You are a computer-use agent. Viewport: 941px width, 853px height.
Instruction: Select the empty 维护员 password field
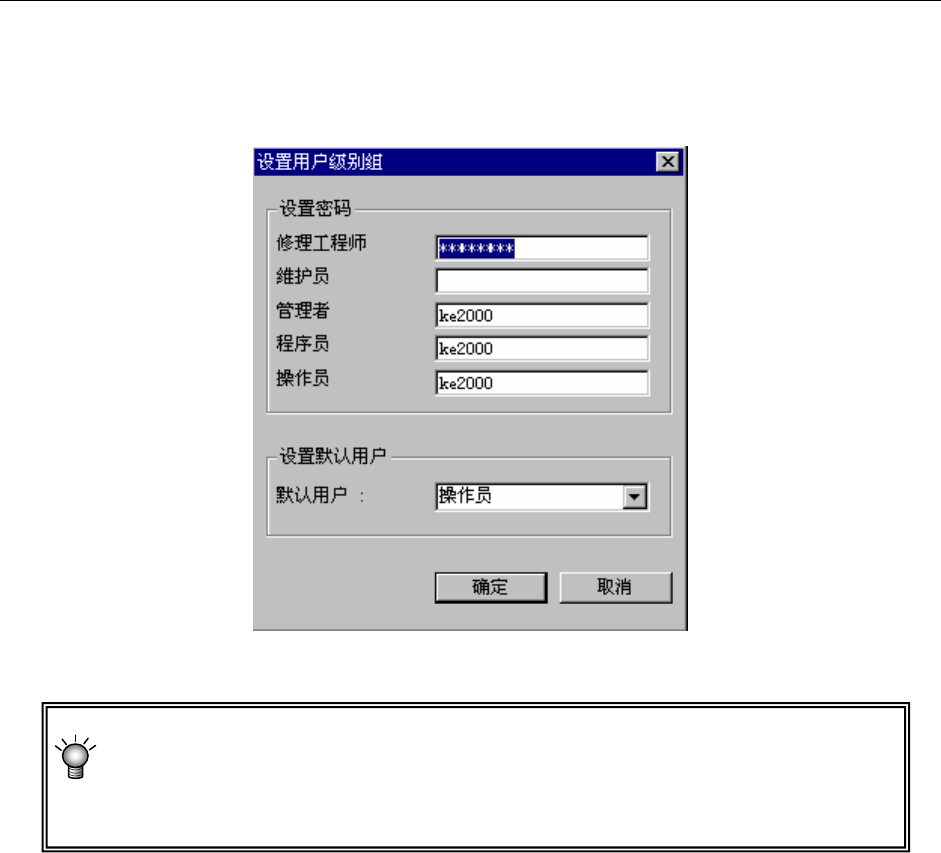[542, 281]
